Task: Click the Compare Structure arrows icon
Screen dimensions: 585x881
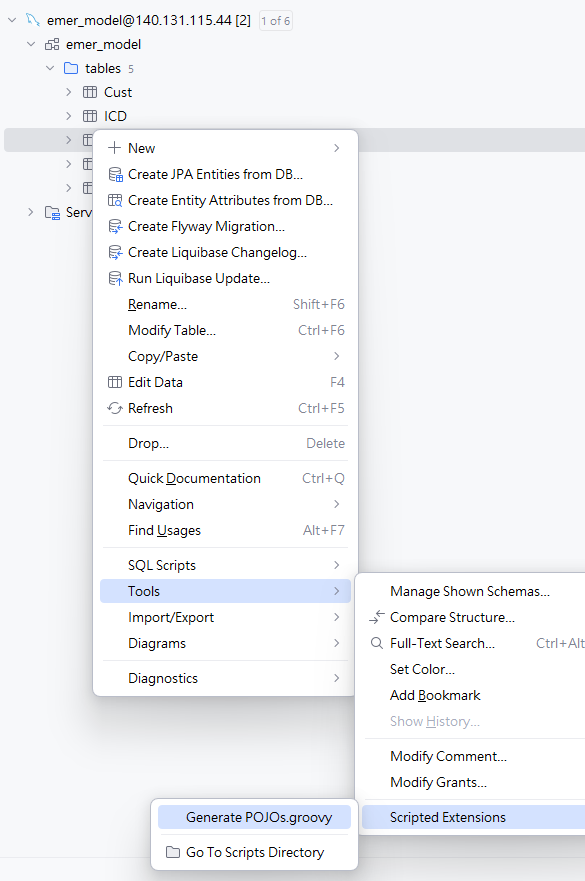Action: (x=377, y=617)
